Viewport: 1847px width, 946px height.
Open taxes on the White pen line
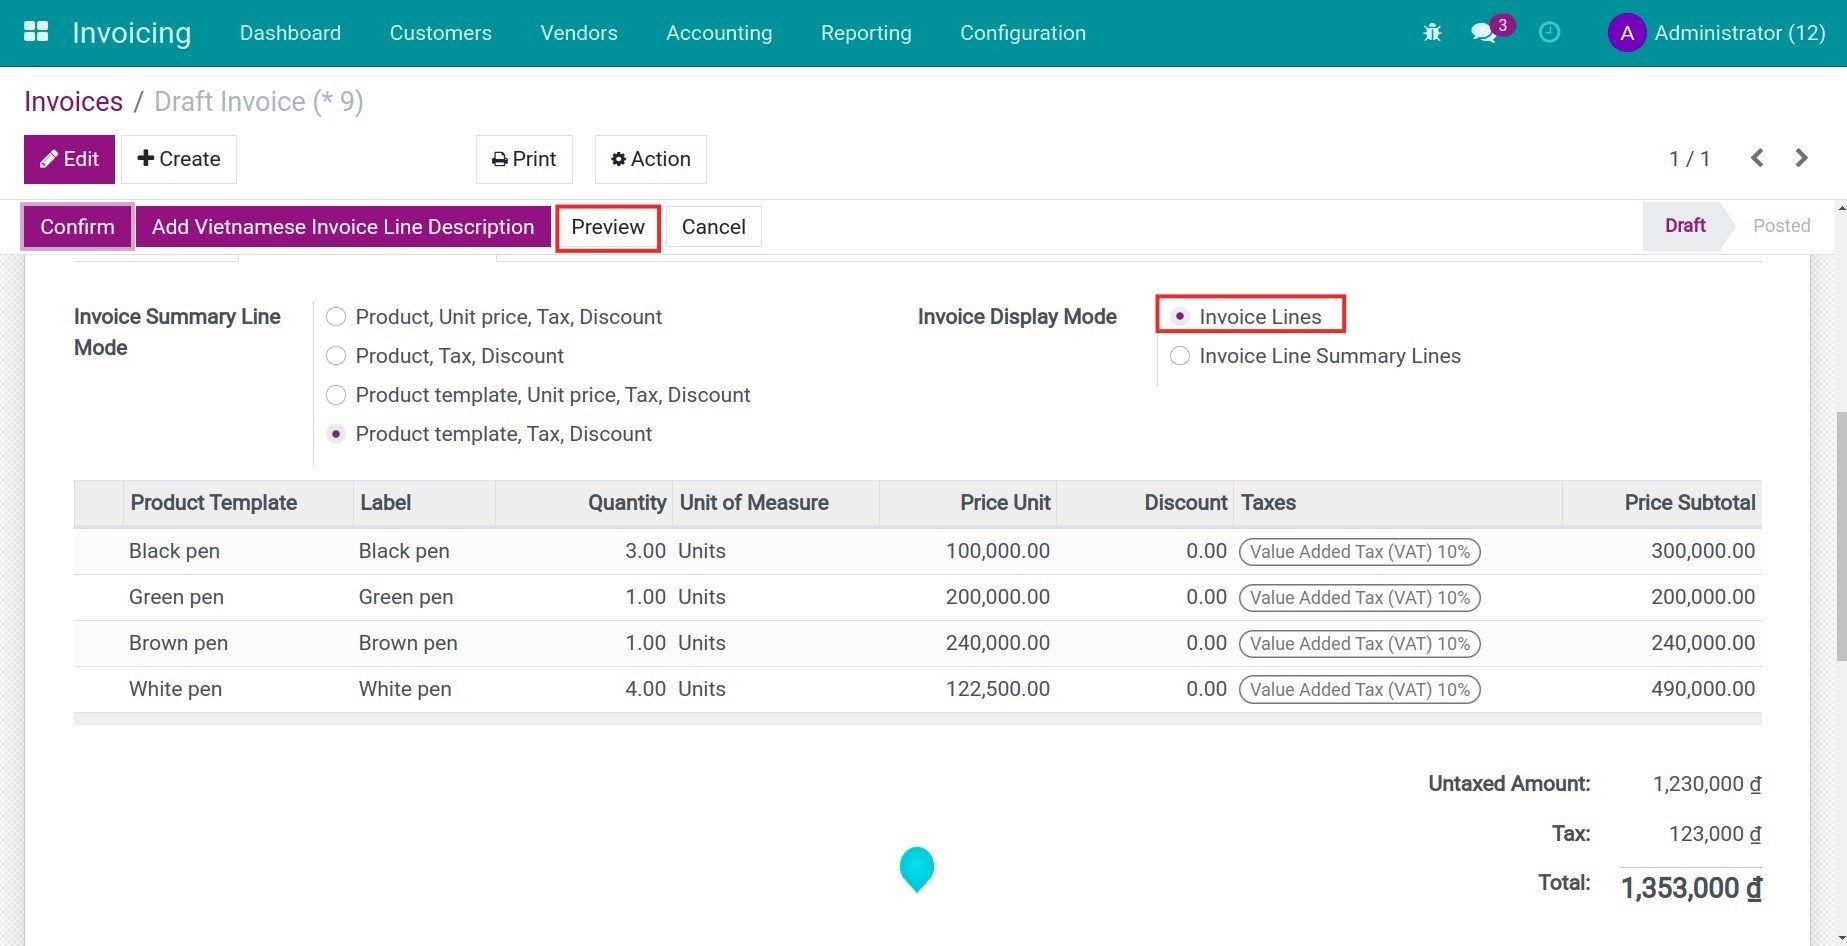tap(1359, 689)
